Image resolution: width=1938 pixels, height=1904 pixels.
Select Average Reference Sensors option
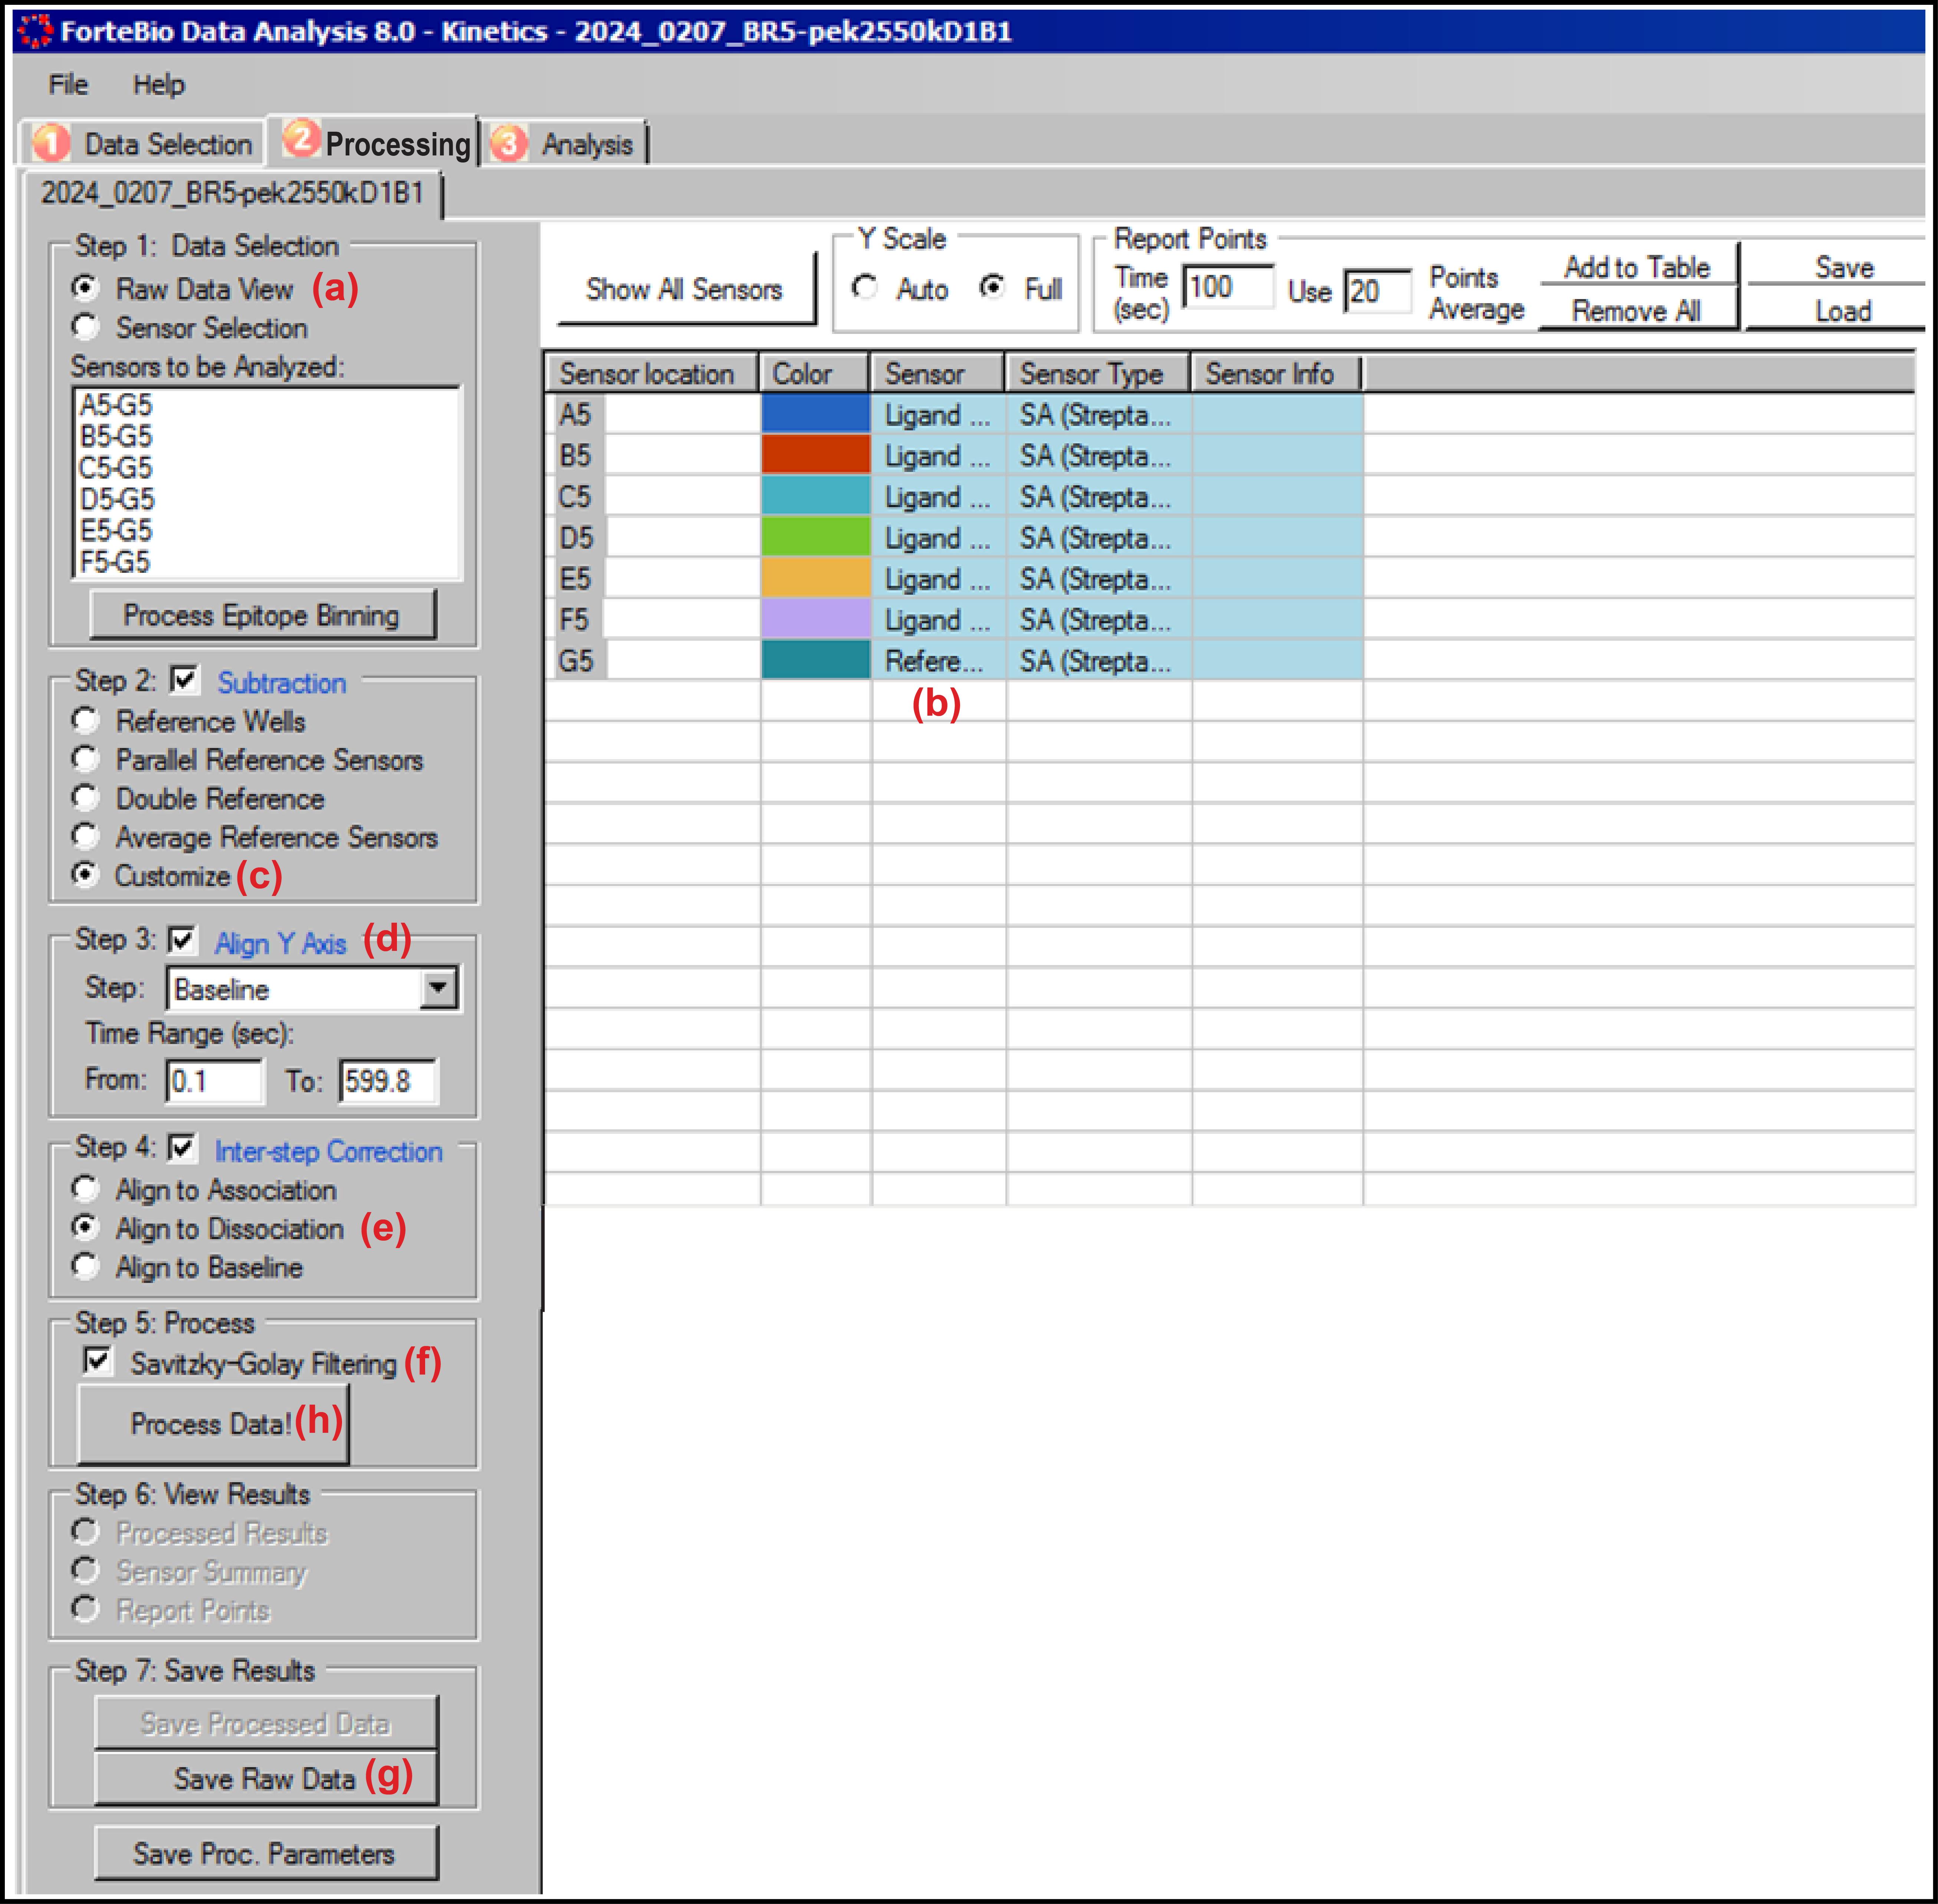tap(85, 836)
